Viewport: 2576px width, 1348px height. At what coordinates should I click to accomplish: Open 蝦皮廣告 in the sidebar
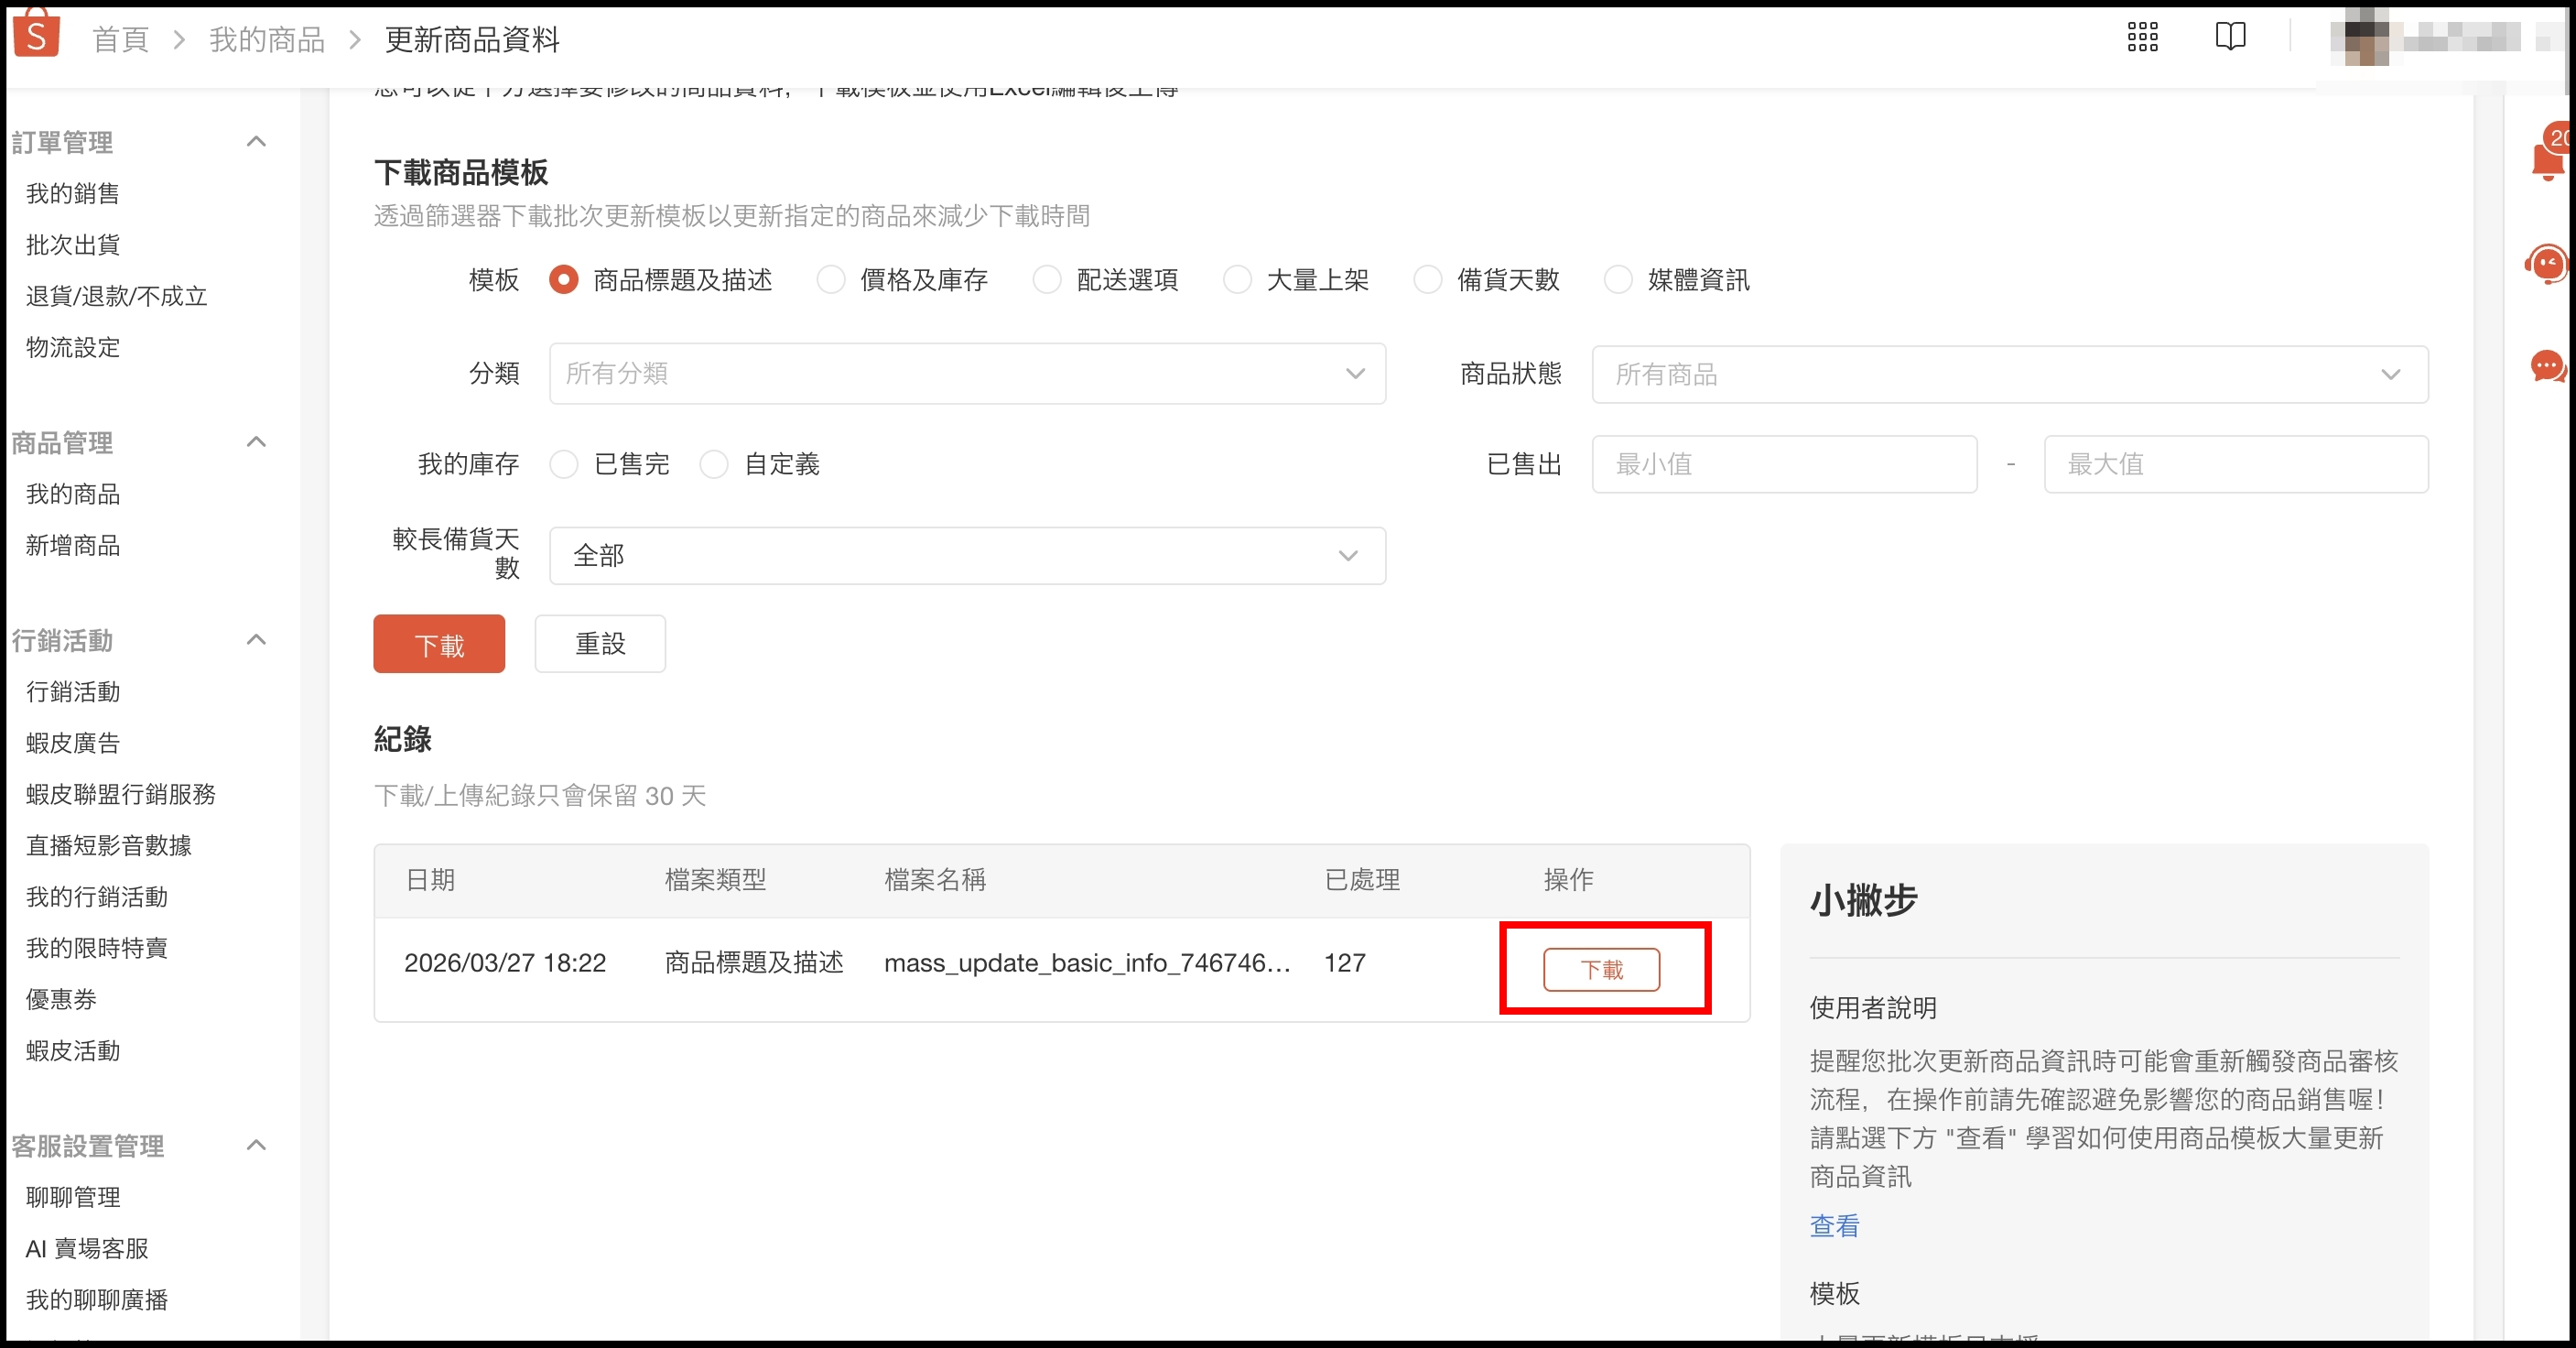(73, 743)
